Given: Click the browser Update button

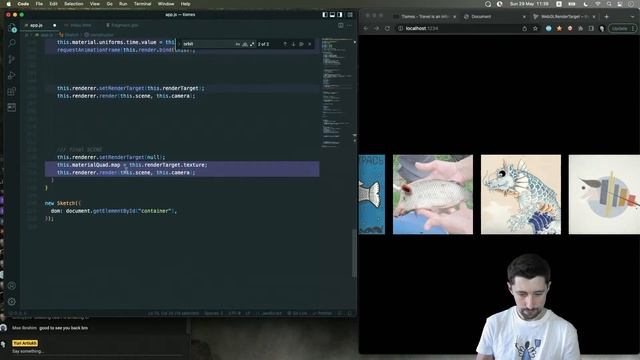Looking at the screenshot, I should coord(622,29).
